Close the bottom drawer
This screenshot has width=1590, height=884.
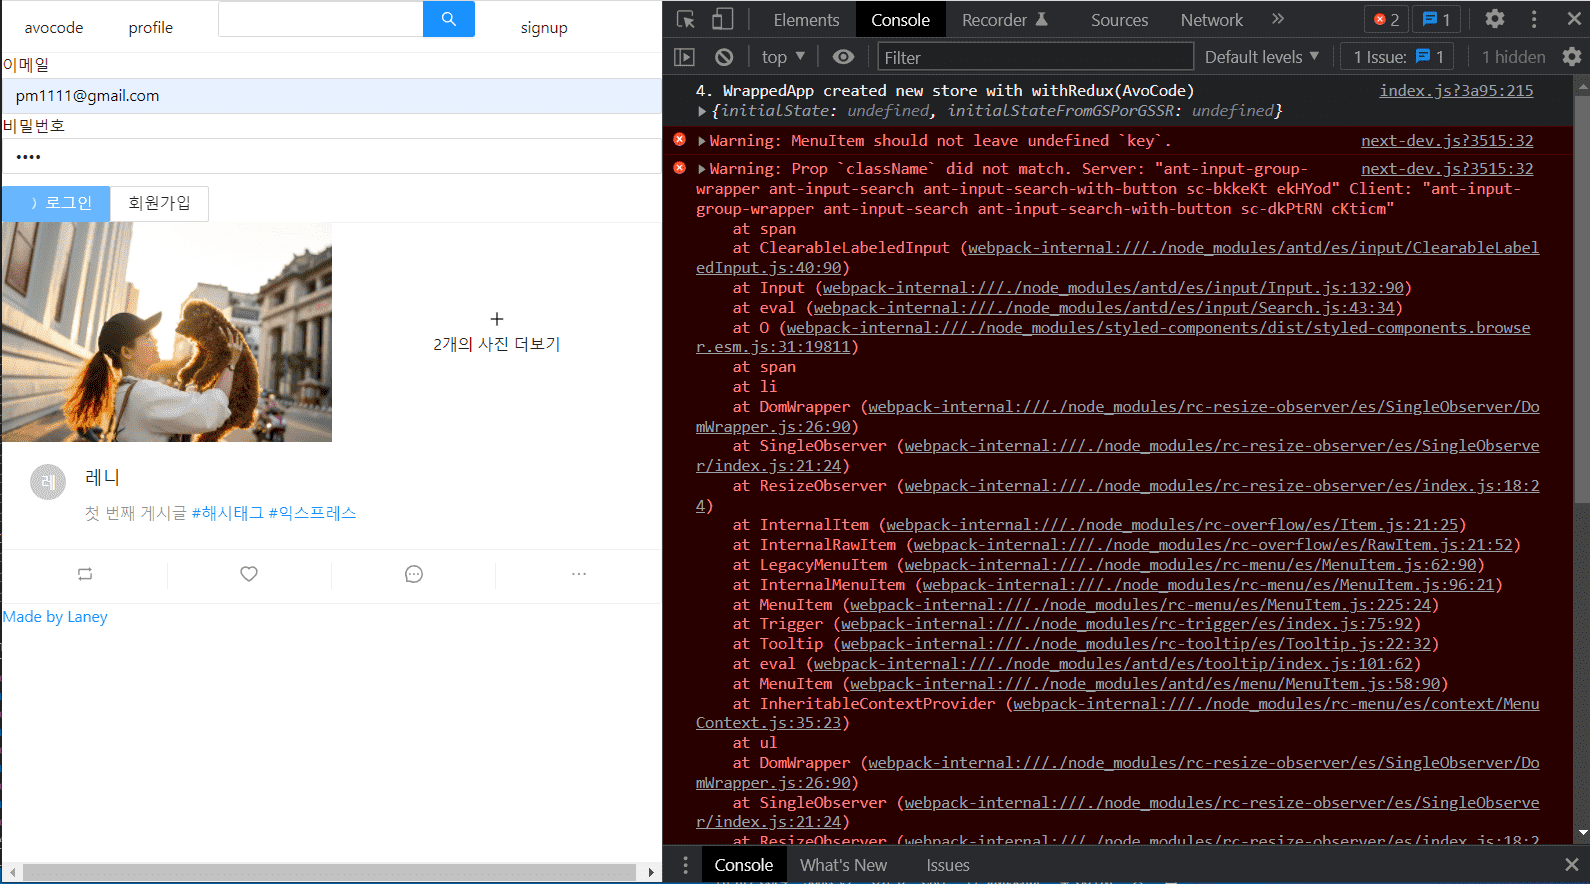click(1572, 865)
